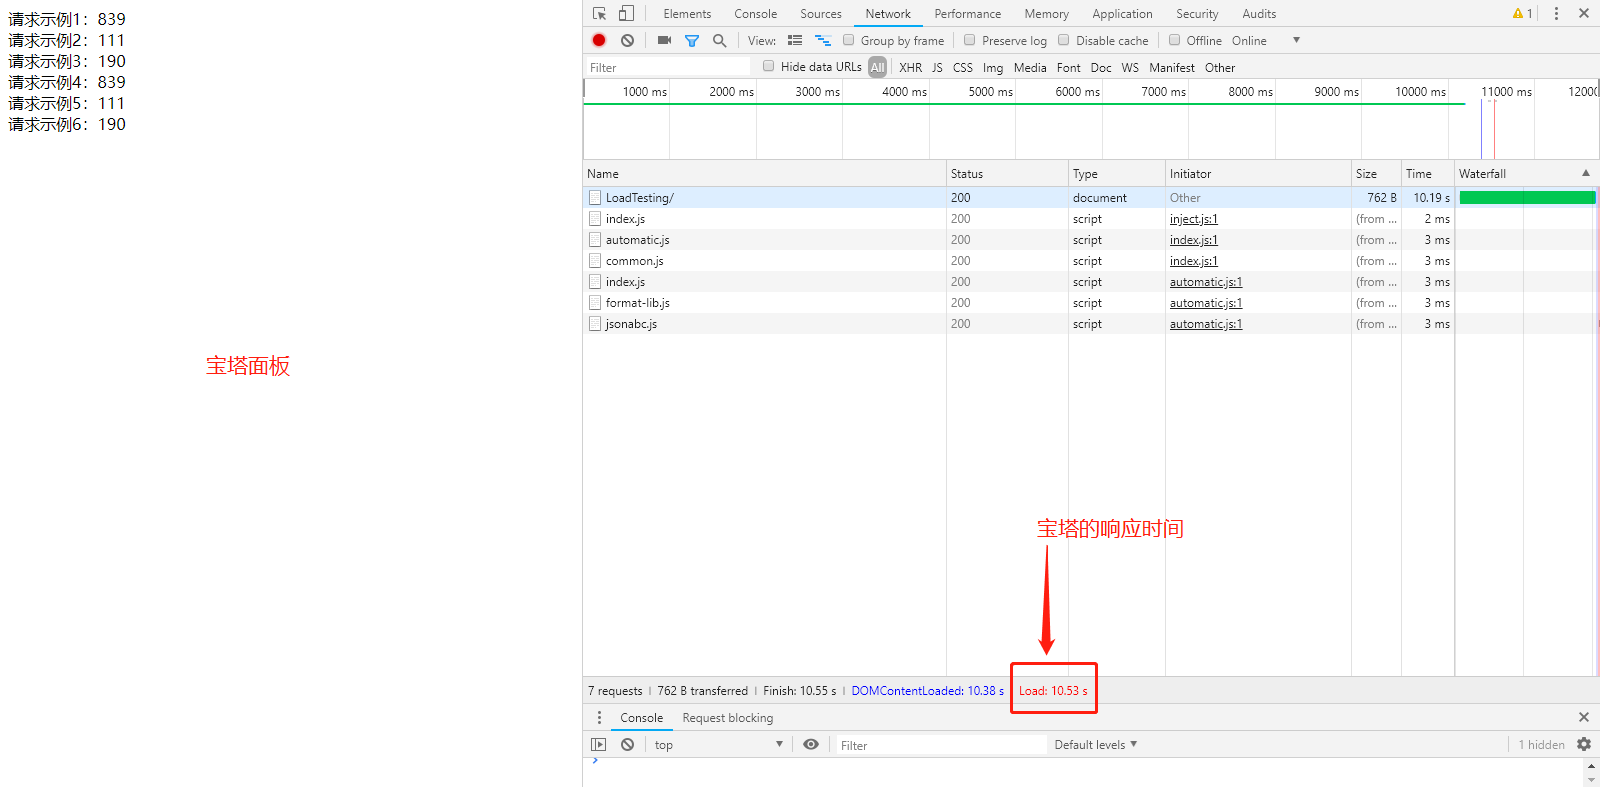Open network search magnifier icon
1600x787 pixels.
click(x=719, y=41)
